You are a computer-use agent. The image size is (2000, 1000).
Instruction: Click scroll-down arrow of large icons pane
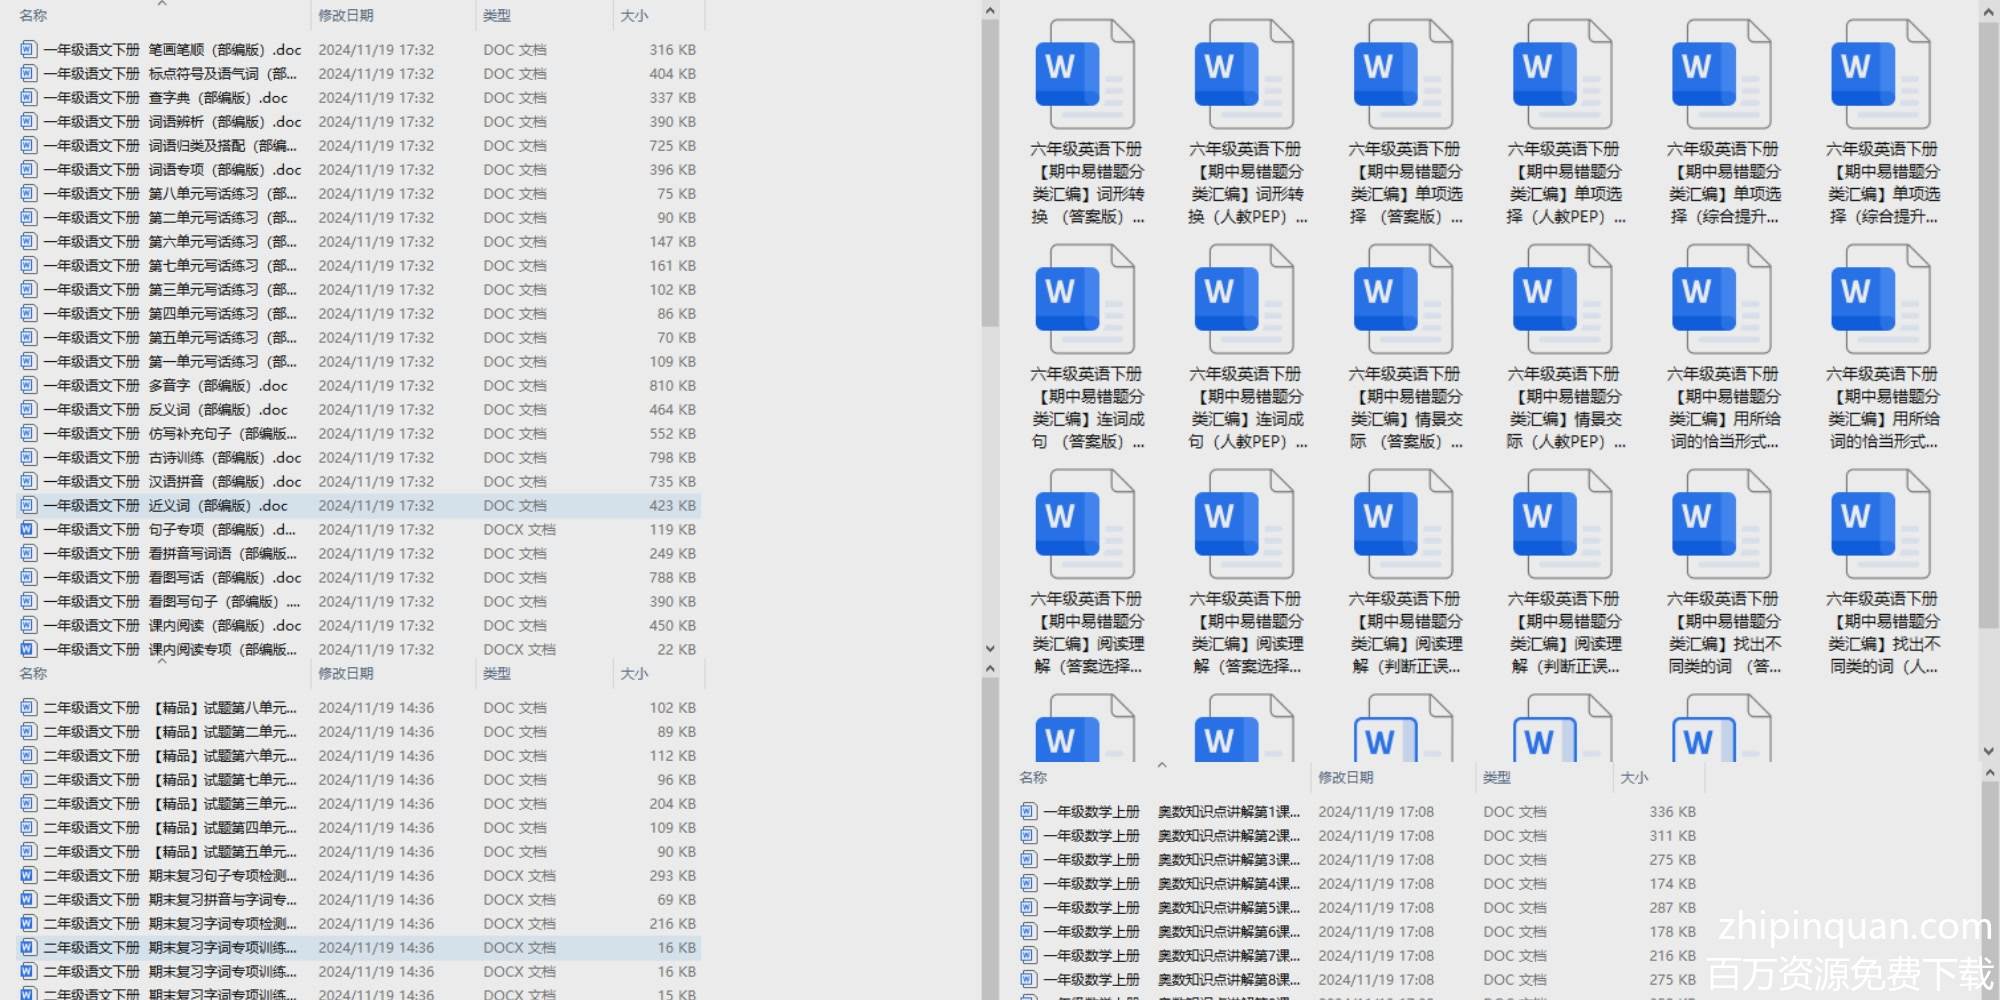[1988, 751]
